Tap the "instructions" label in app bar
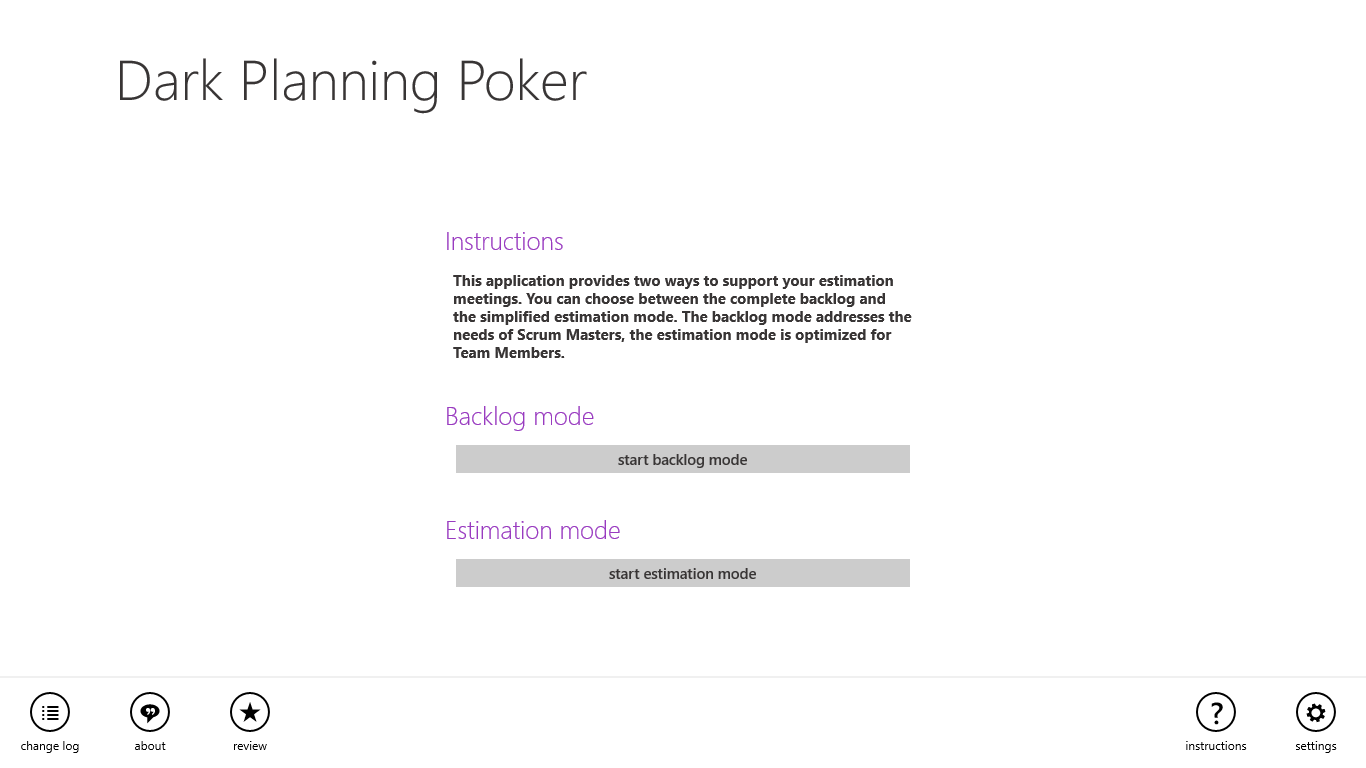1366x768 pixels. click(x=1215, y=746)
